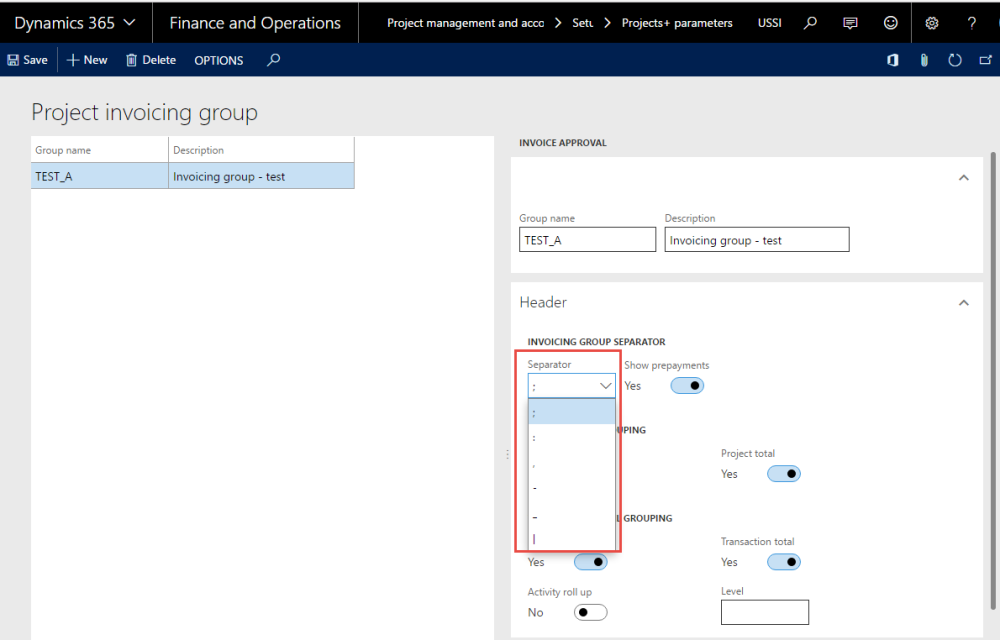Refresh the page with the refresh icon
This screenshot has width=1000, height=640.
956,60
